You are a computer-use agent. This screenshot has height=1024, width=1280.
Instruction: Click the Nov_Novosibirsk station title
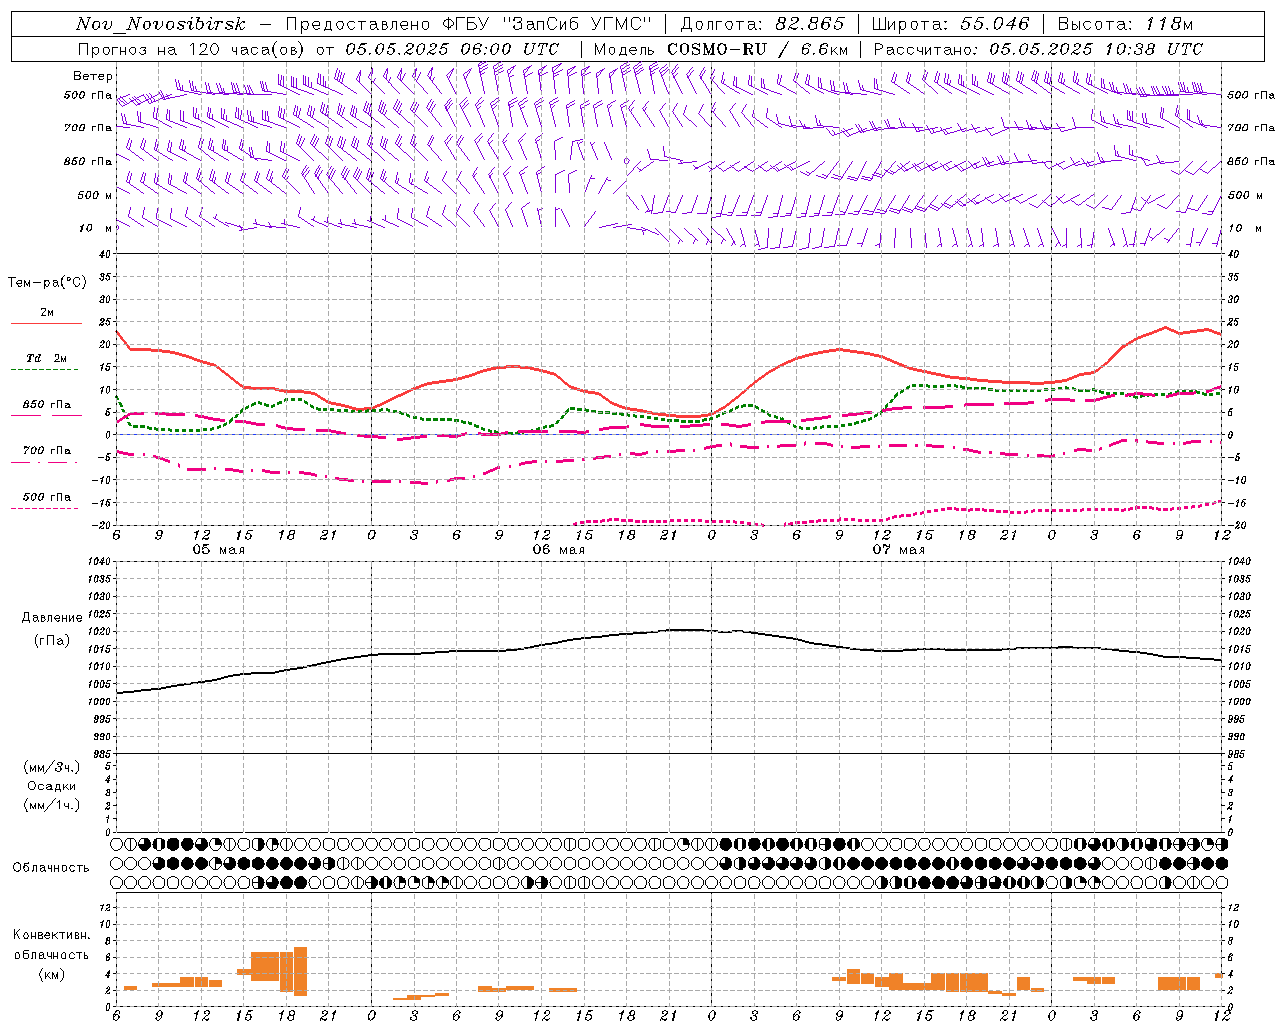point(160,24)
